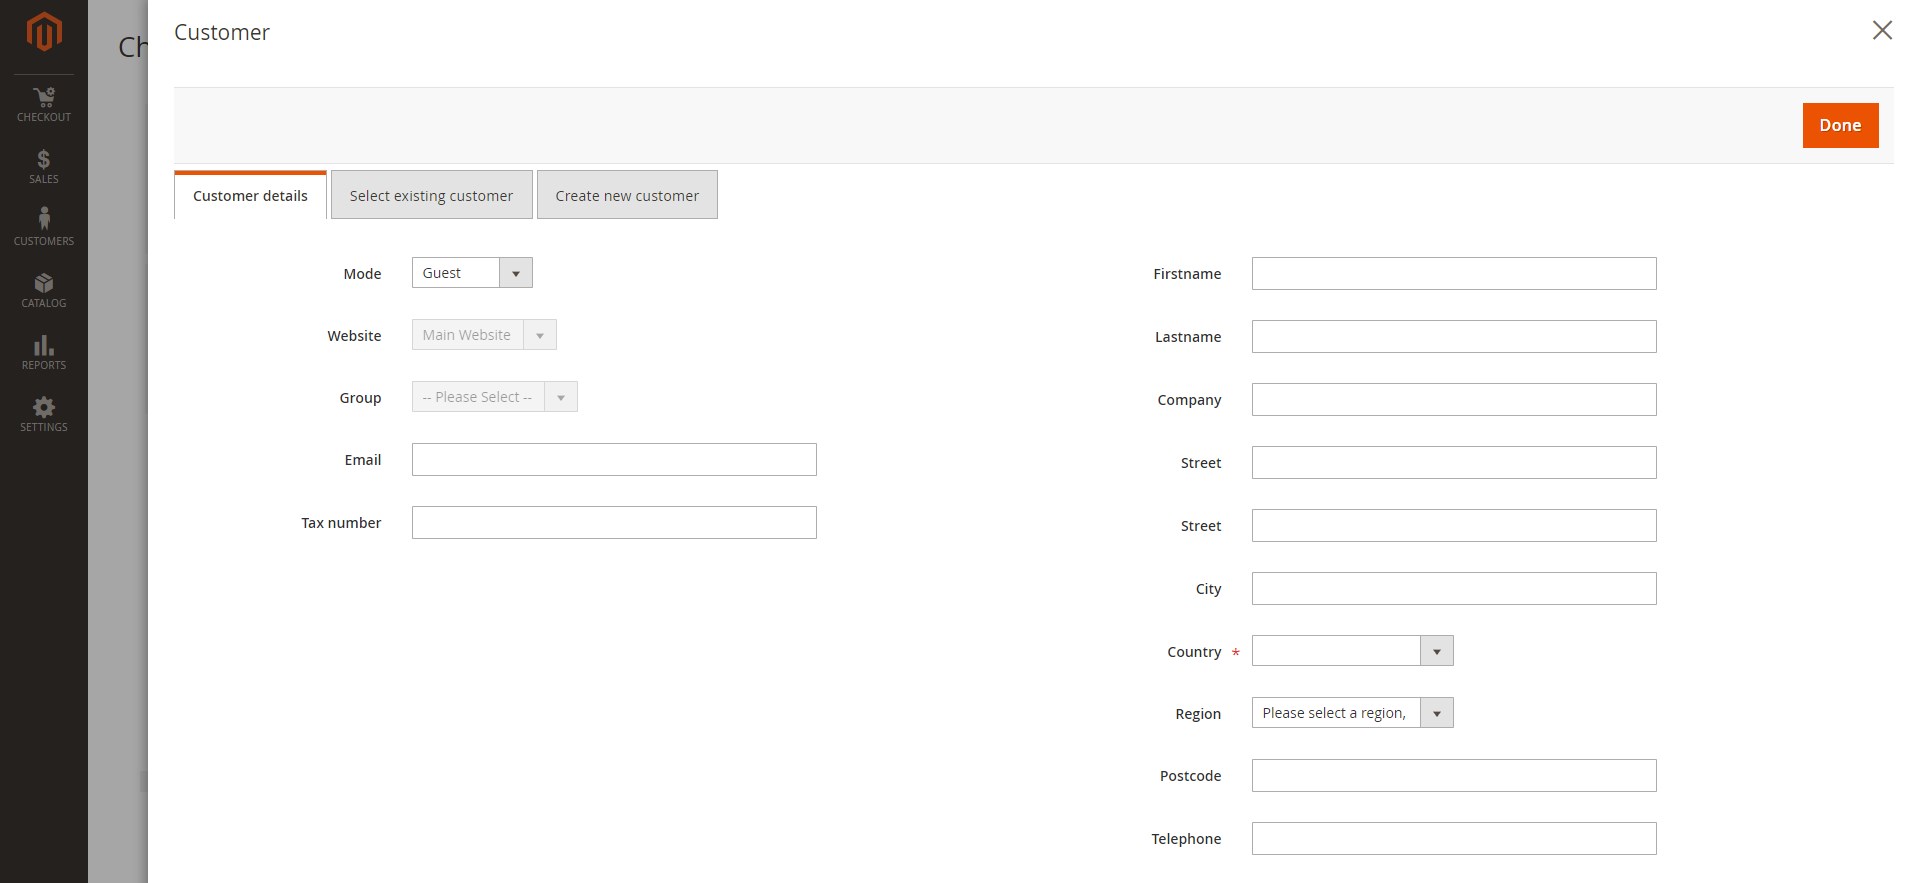Click the Magento logo icon

pyautogui.click(x=44, y=32)
